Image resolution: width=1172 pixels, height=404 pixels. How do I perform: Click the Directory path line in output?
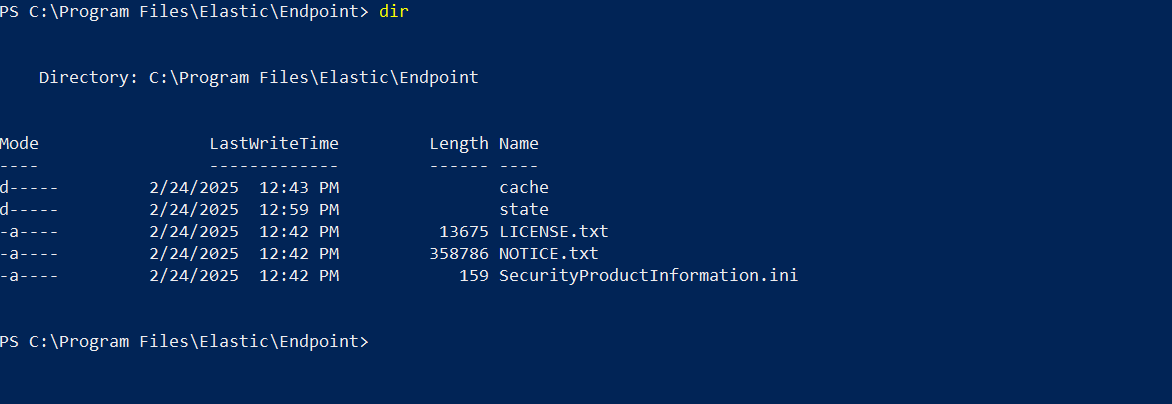258,77
